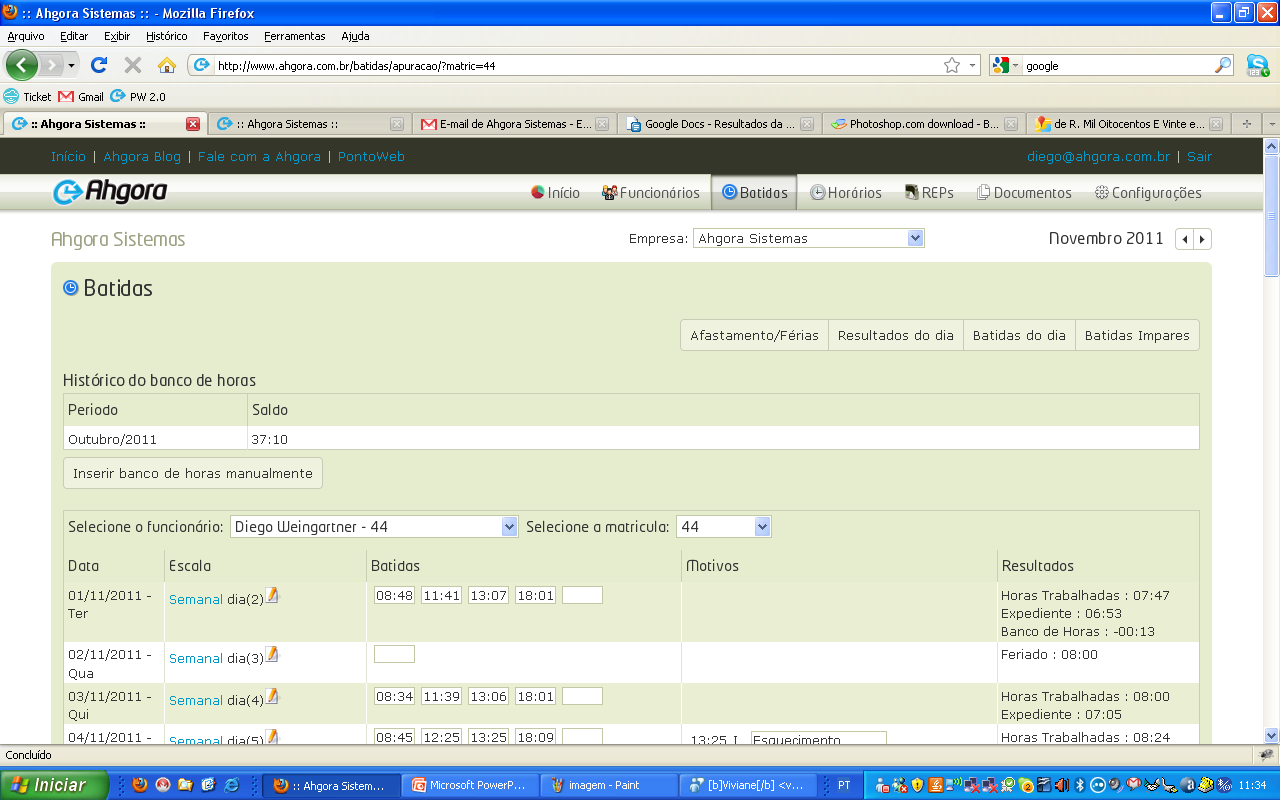Open the Histórico menu
1280x800 pixels.
point(166,36)
